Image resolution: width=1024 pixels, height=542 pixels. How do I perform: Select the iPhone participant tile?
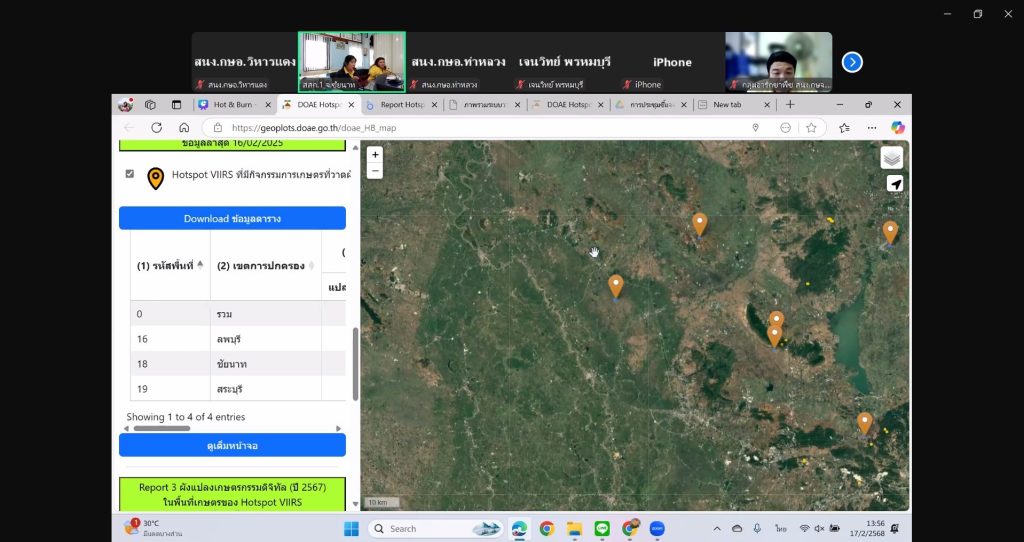pos(672,62)
